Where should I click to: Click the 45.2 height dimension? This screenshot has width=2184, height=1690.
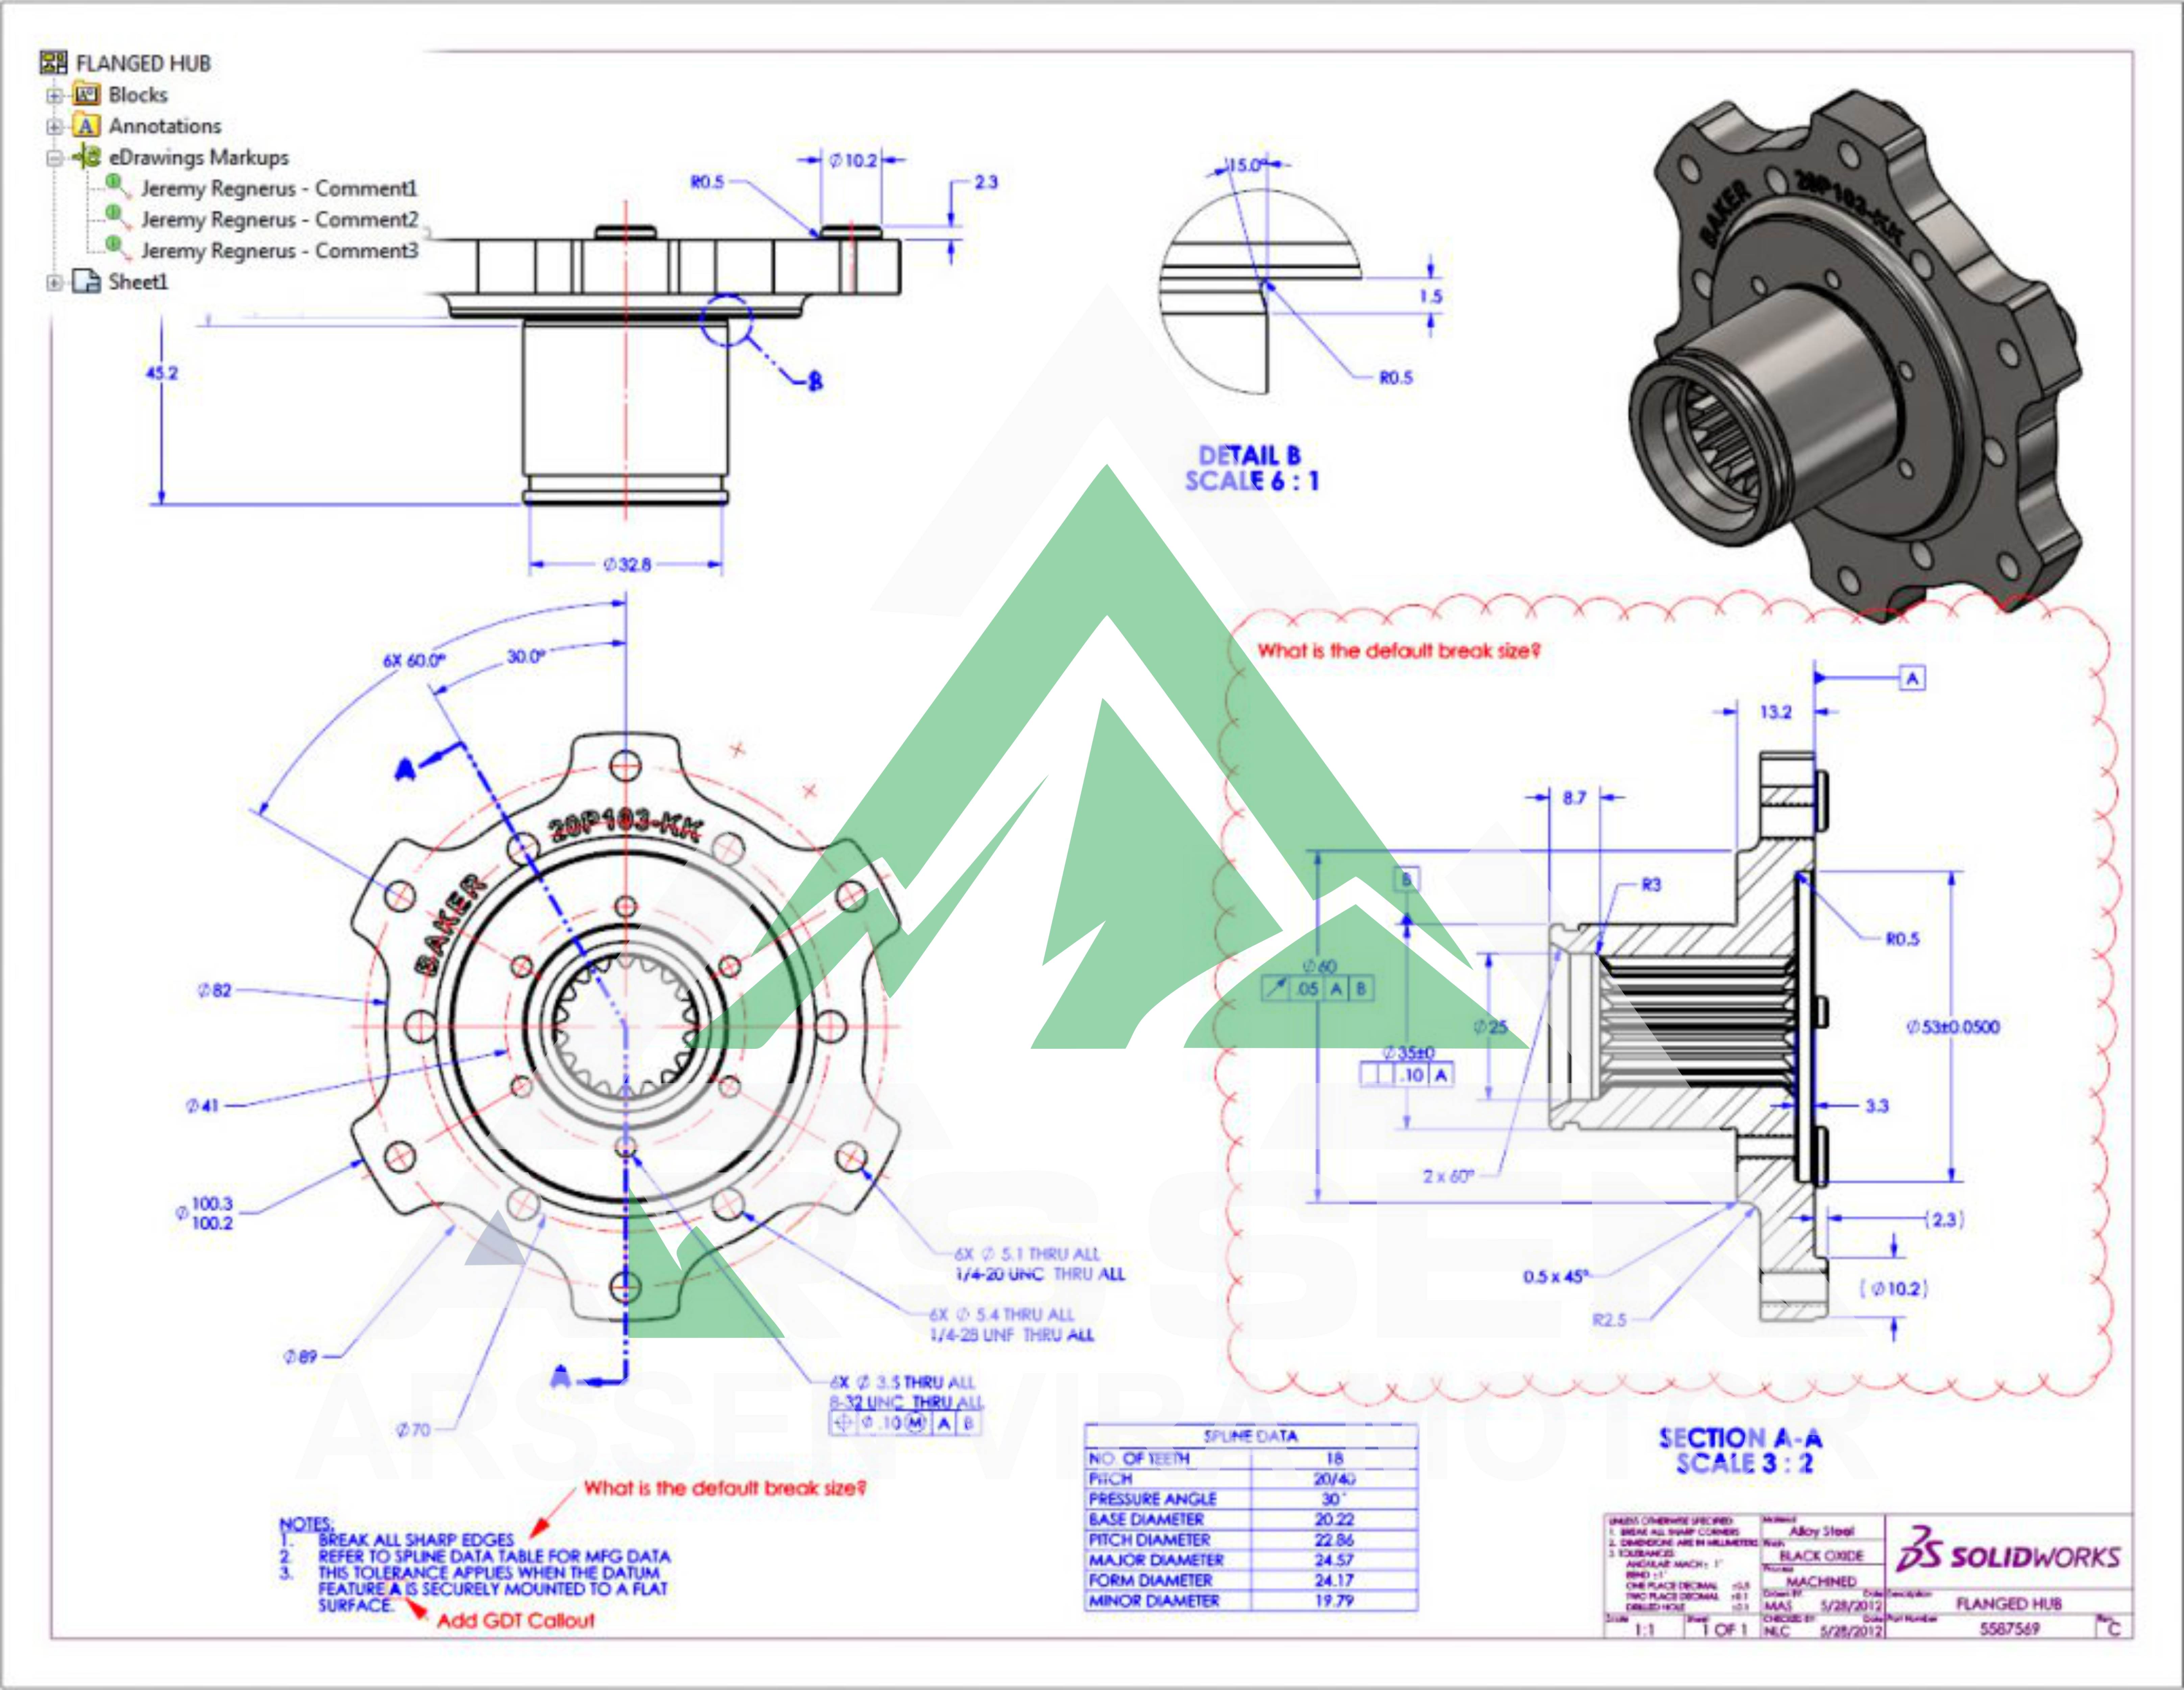tap(162, 373)
